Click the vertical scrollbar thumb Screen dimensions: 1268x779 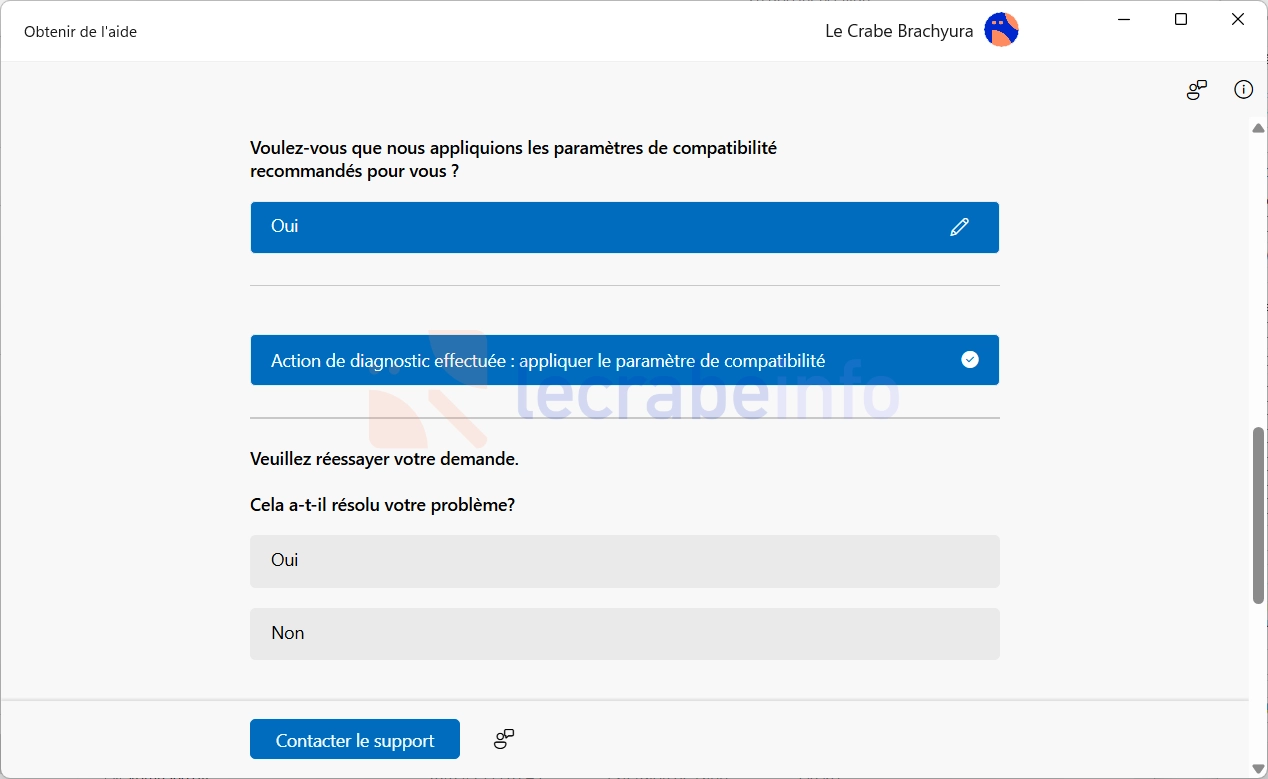[x=1258, y=515]
